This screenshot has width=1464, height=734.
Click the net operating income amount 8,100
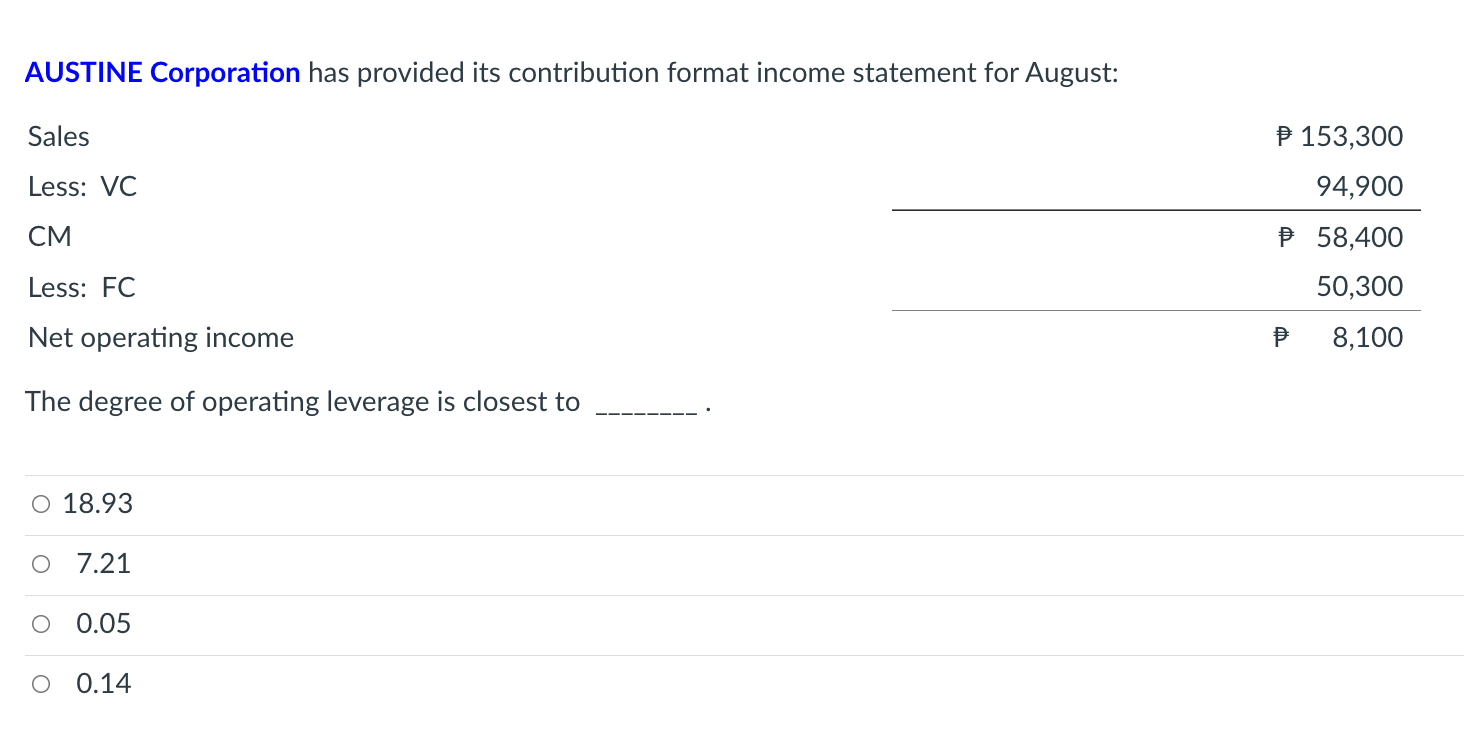(1368, 337)
